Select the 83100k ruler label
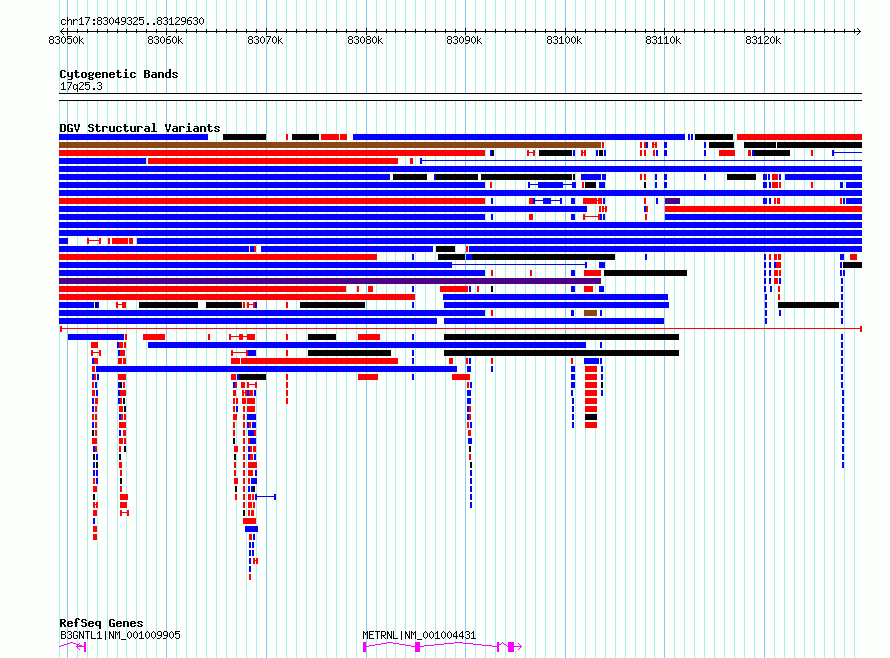 point(564,40)
